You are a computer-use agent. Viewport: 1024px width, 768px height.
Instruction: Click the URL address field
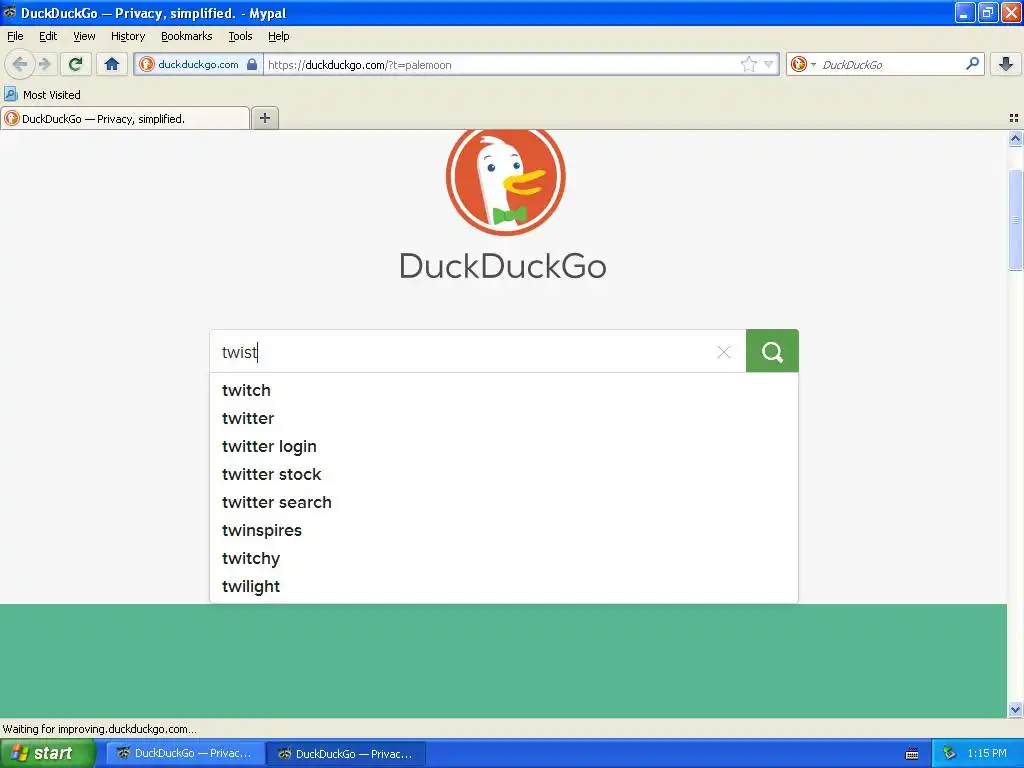pos(502,64)
